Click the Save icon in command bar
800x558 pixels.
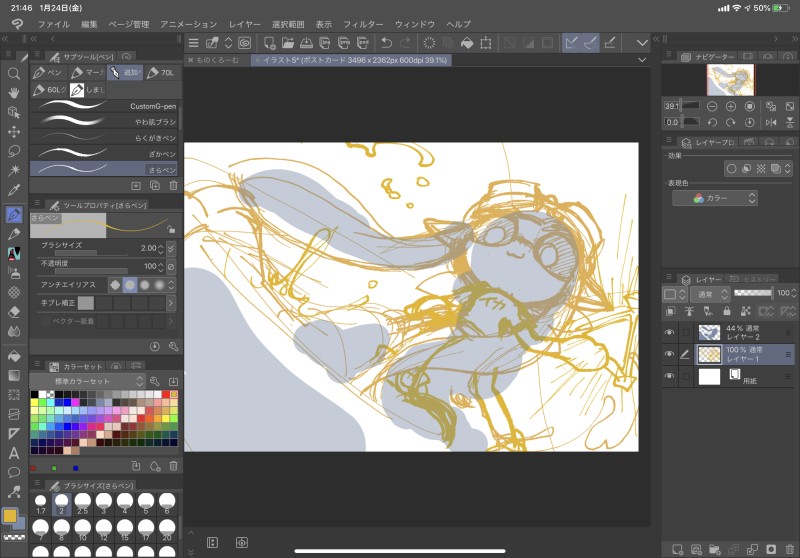coord(306,43)
